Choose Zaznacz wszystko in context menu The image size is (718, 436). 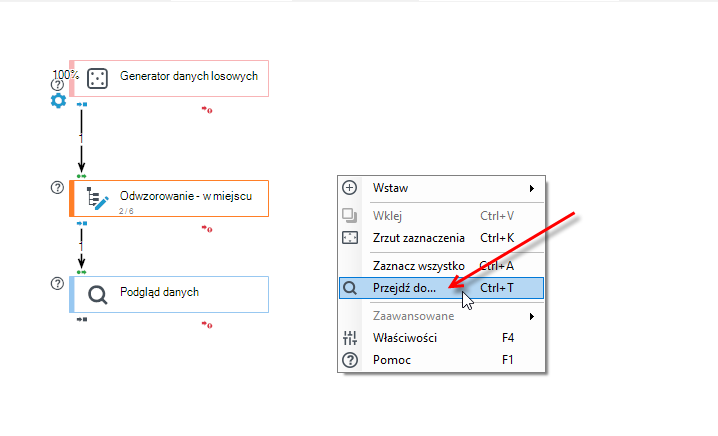click(441, 266)
